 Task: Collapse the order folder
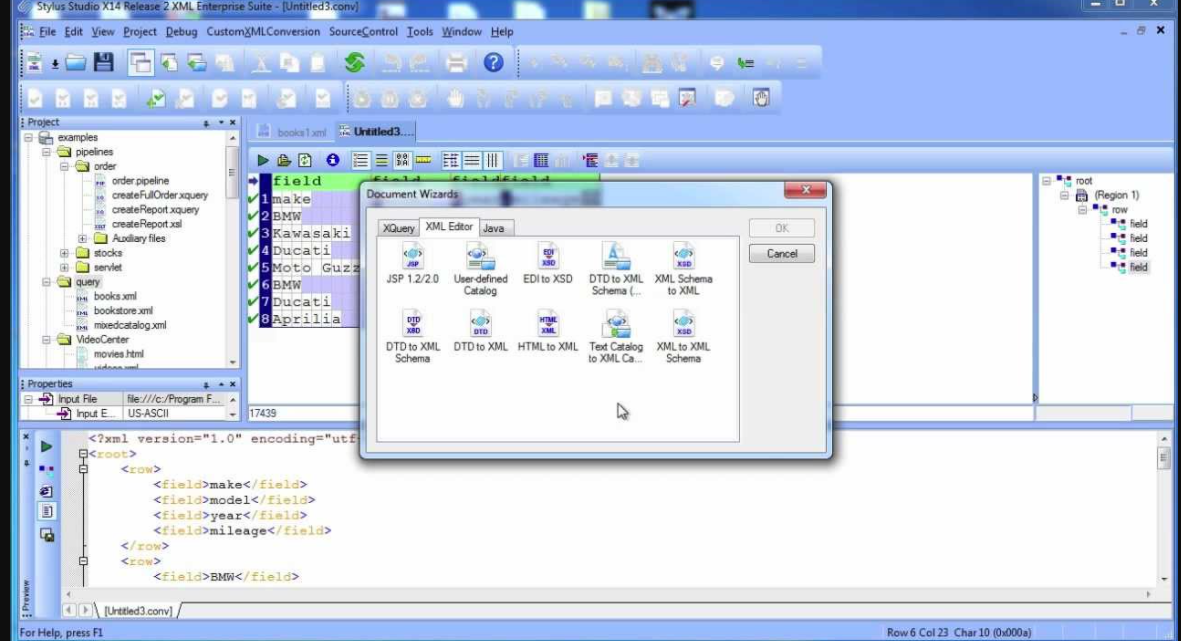65,166
